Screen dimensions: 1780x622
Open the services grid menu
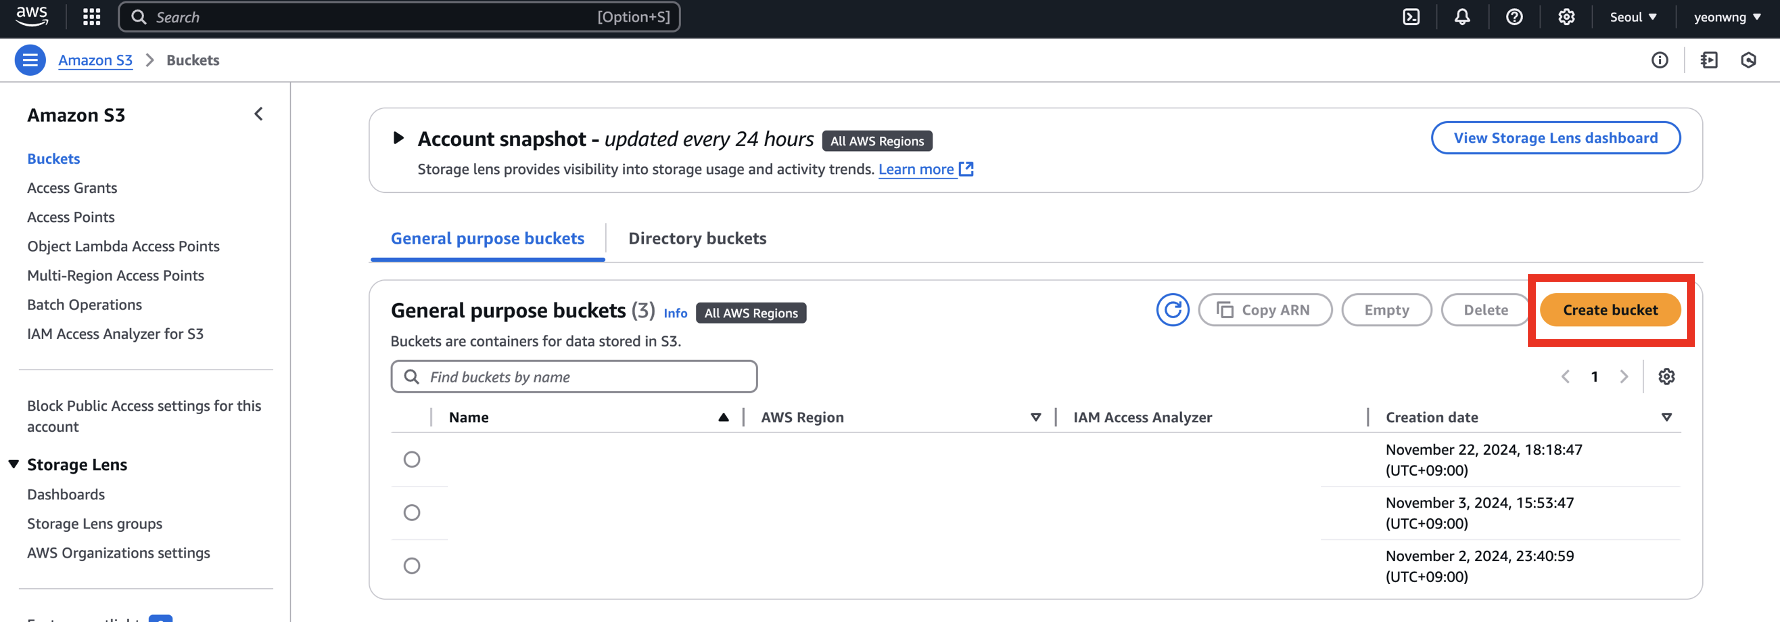[92, 17]
